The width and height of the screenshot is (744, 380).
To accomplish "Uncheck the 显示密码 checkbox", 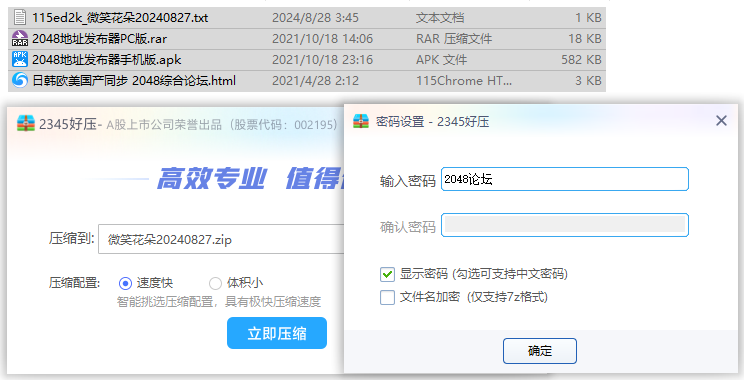I will (x=387, y=274).
